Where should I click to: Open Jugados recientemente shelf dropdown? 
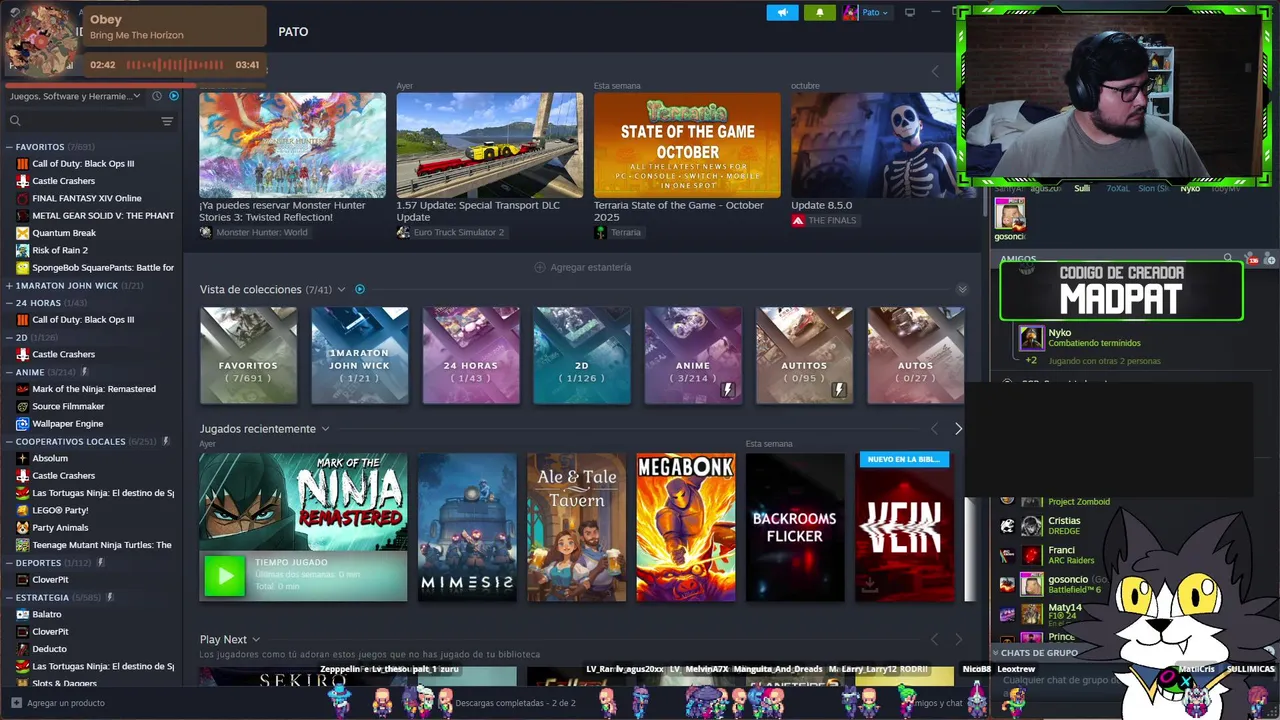click(x=325, y=429)
